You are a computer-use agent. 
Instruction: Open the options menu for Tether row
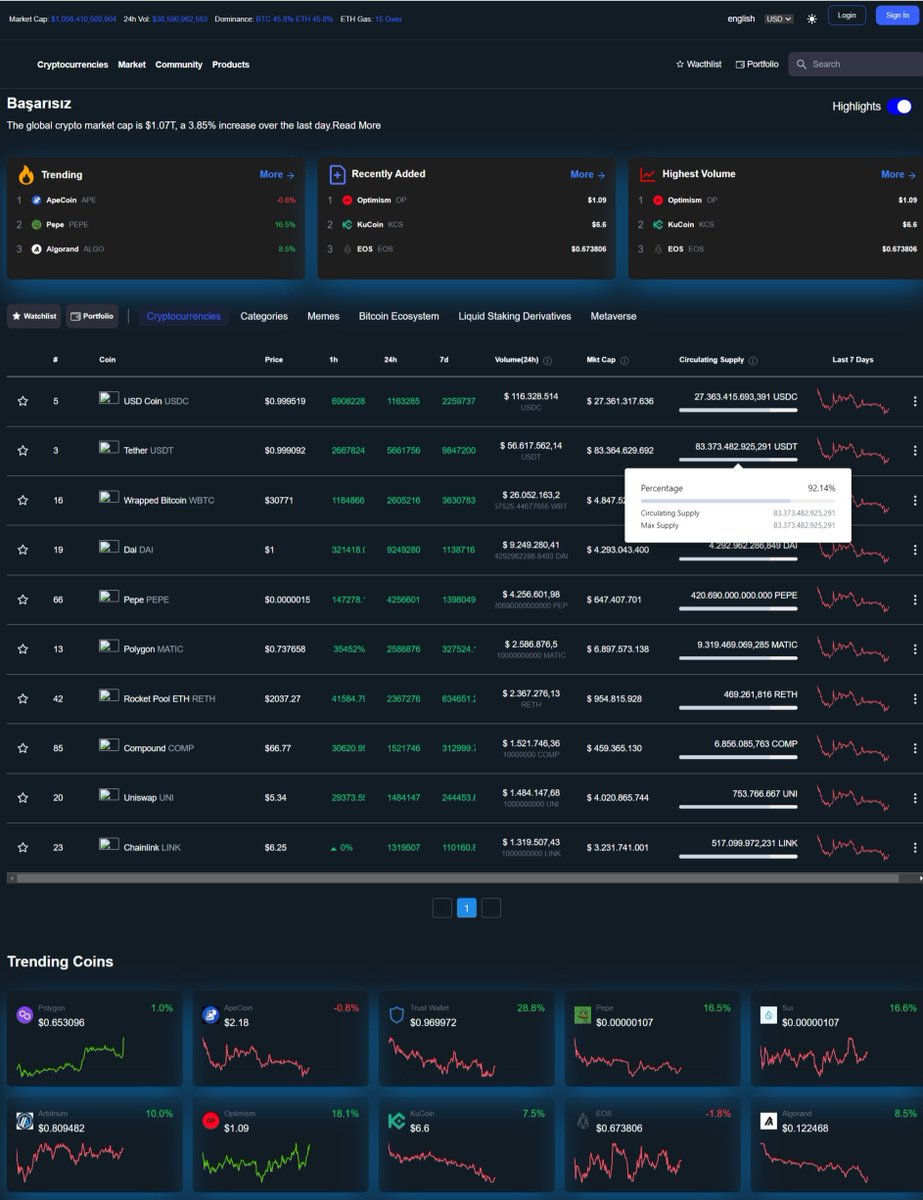[913, 450]
